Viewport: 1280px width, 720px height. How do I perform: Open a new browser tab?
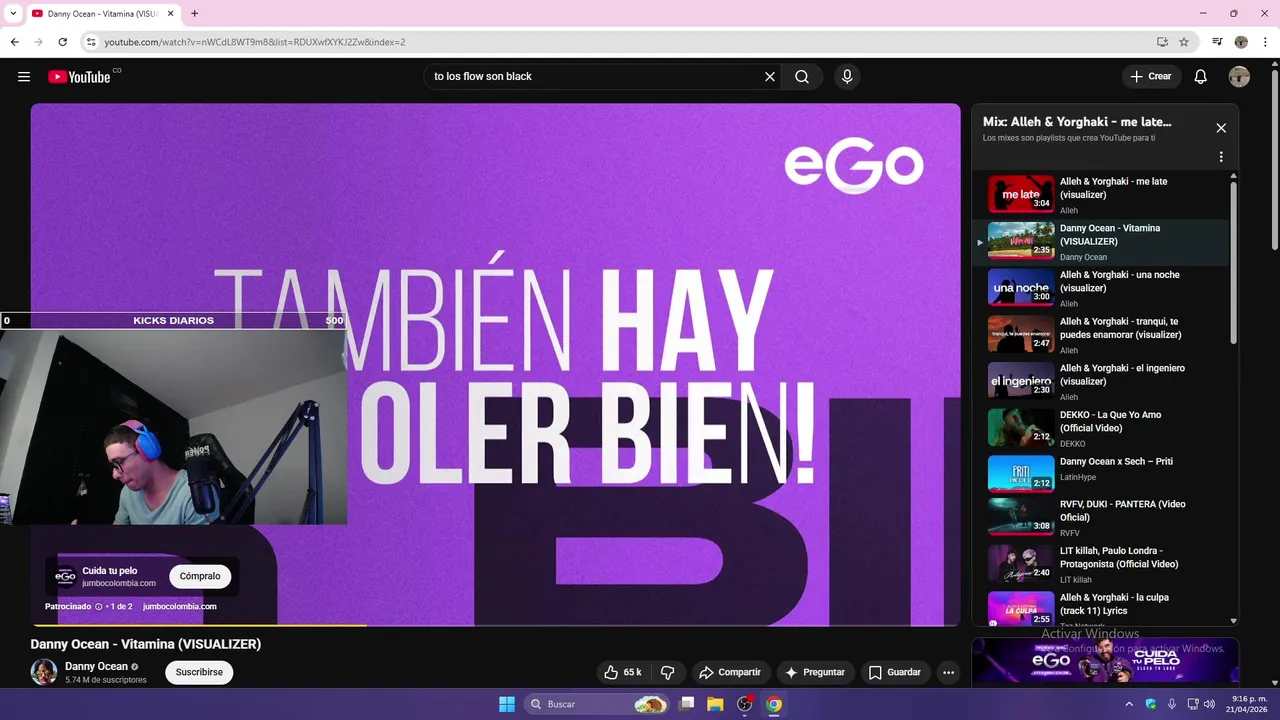tap(194, 13)
